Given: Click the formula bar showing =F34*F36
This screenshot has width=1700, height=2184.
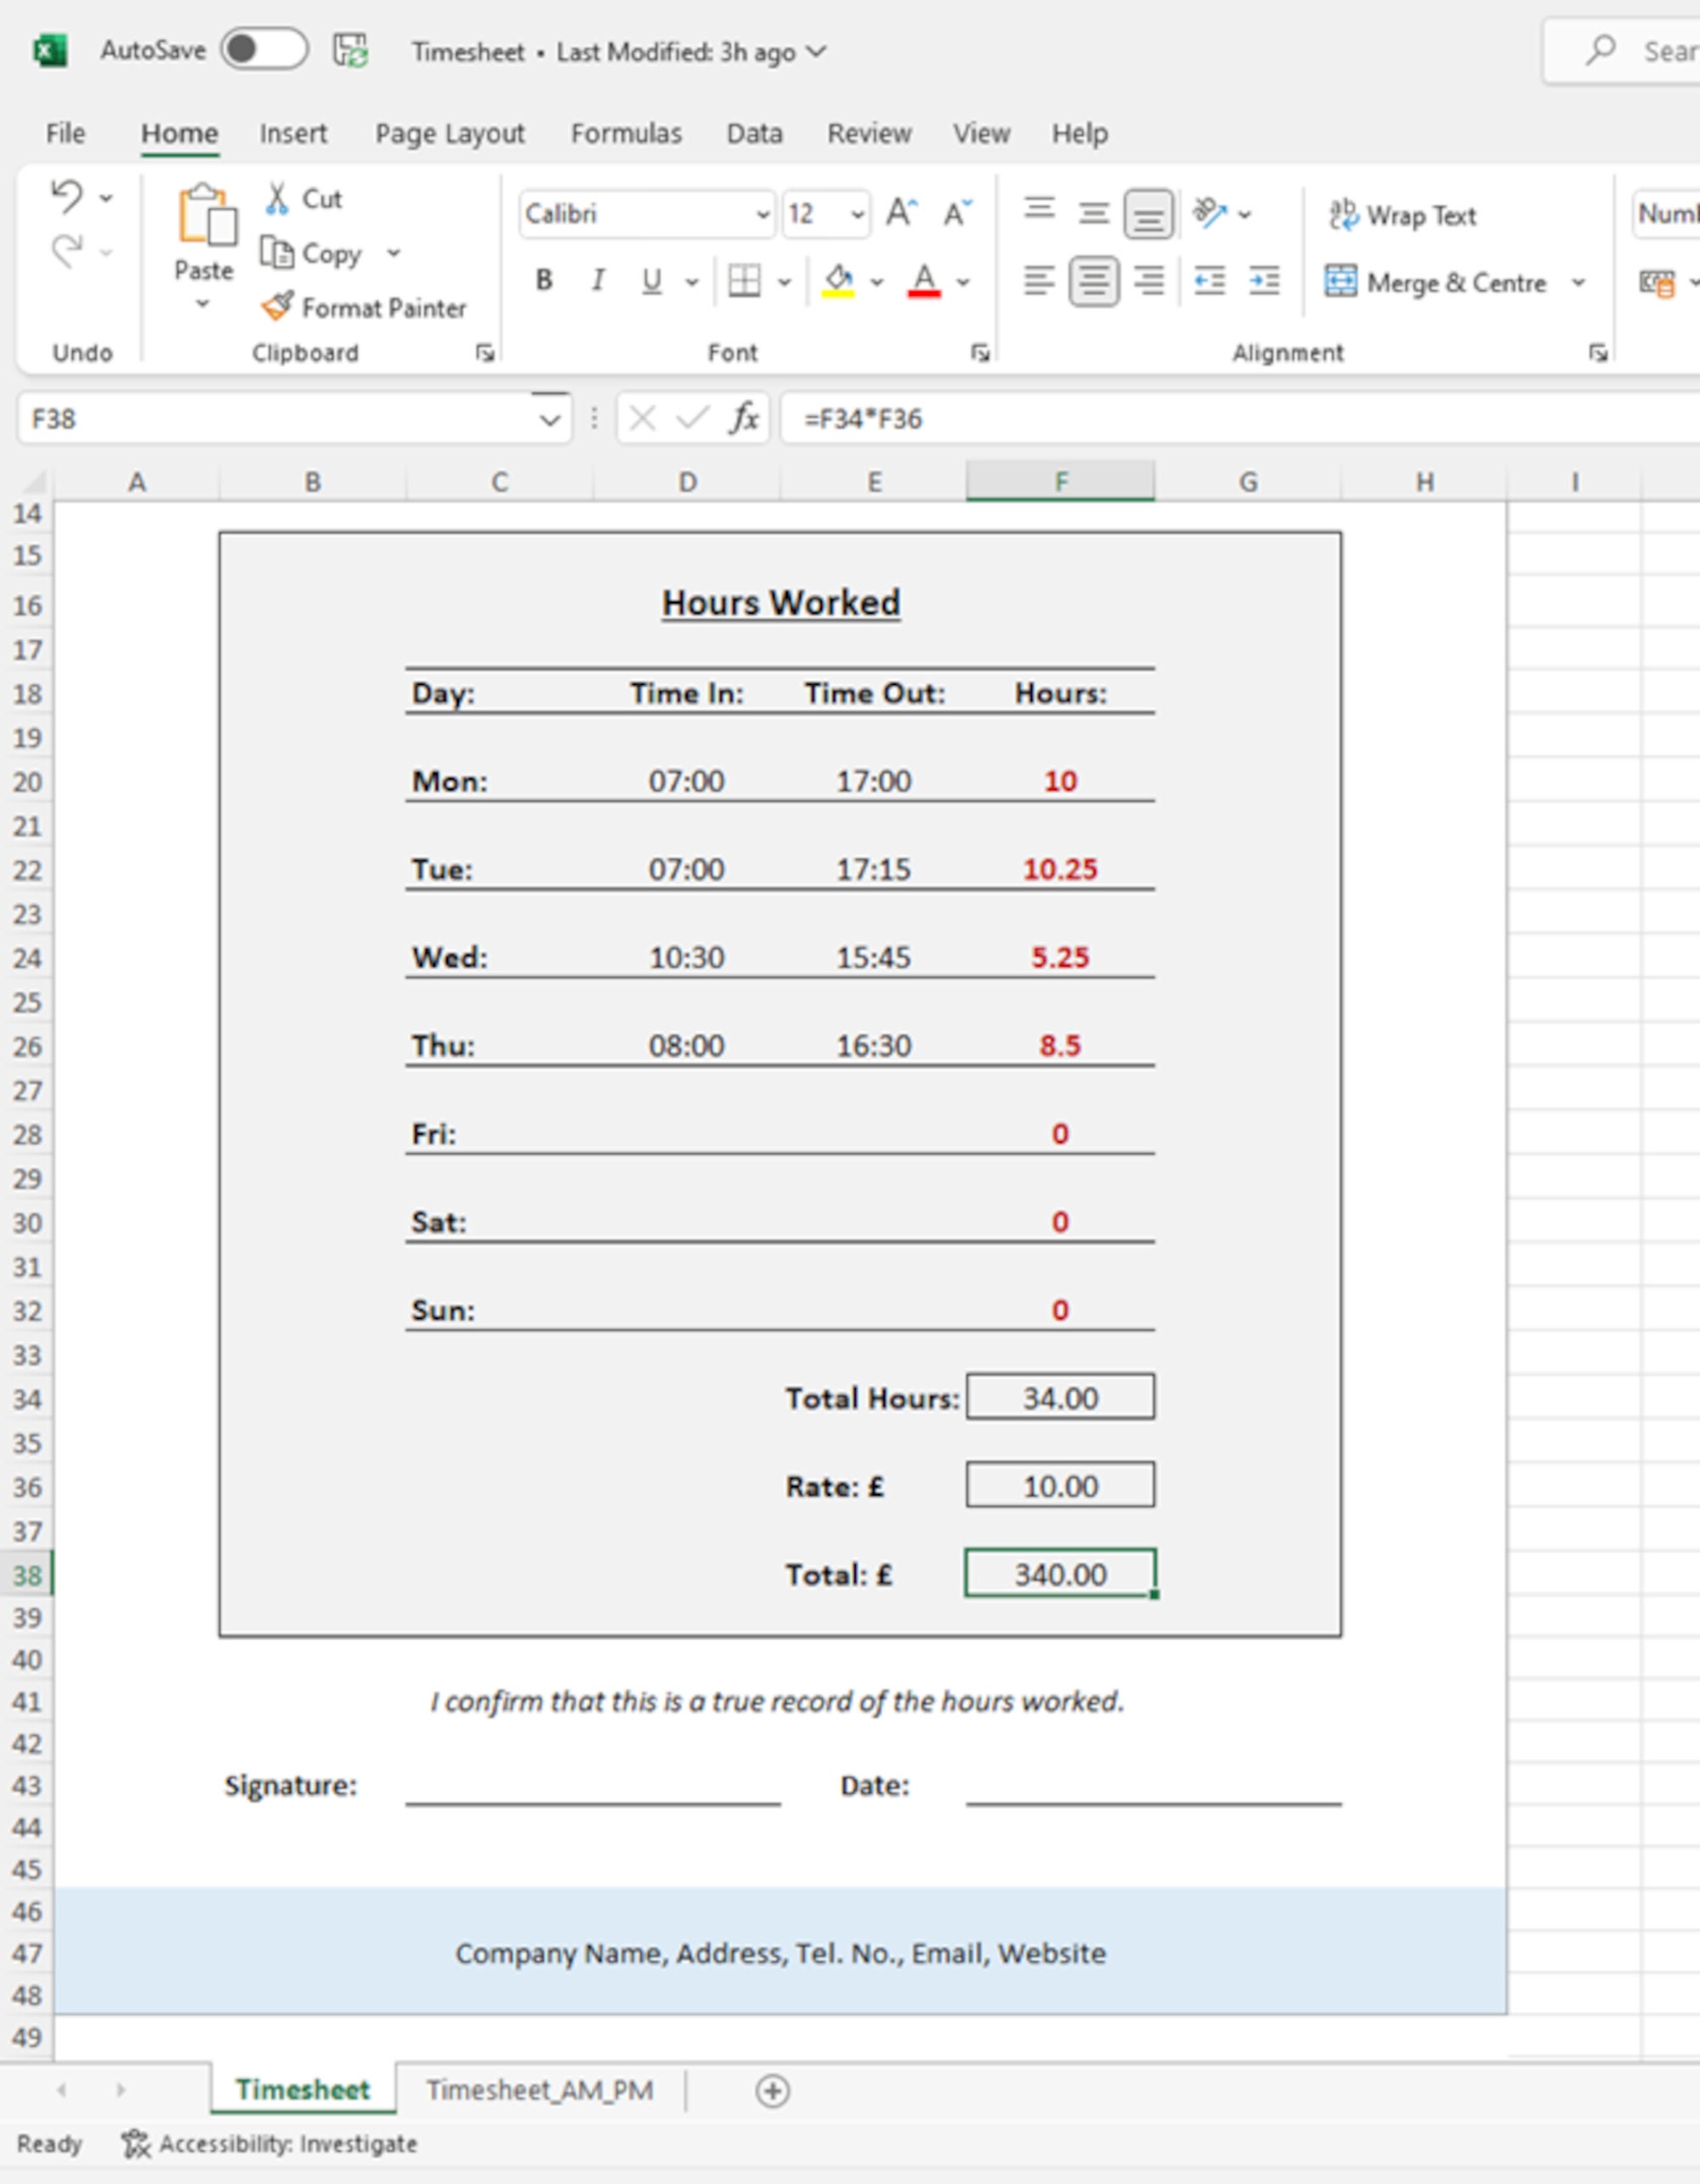Looking at the screenshot, I should pos(1240,418).
